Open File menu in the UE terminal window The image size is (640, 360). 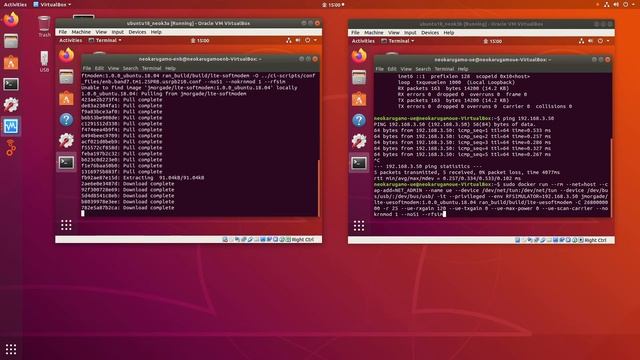[x=380, y=69]
